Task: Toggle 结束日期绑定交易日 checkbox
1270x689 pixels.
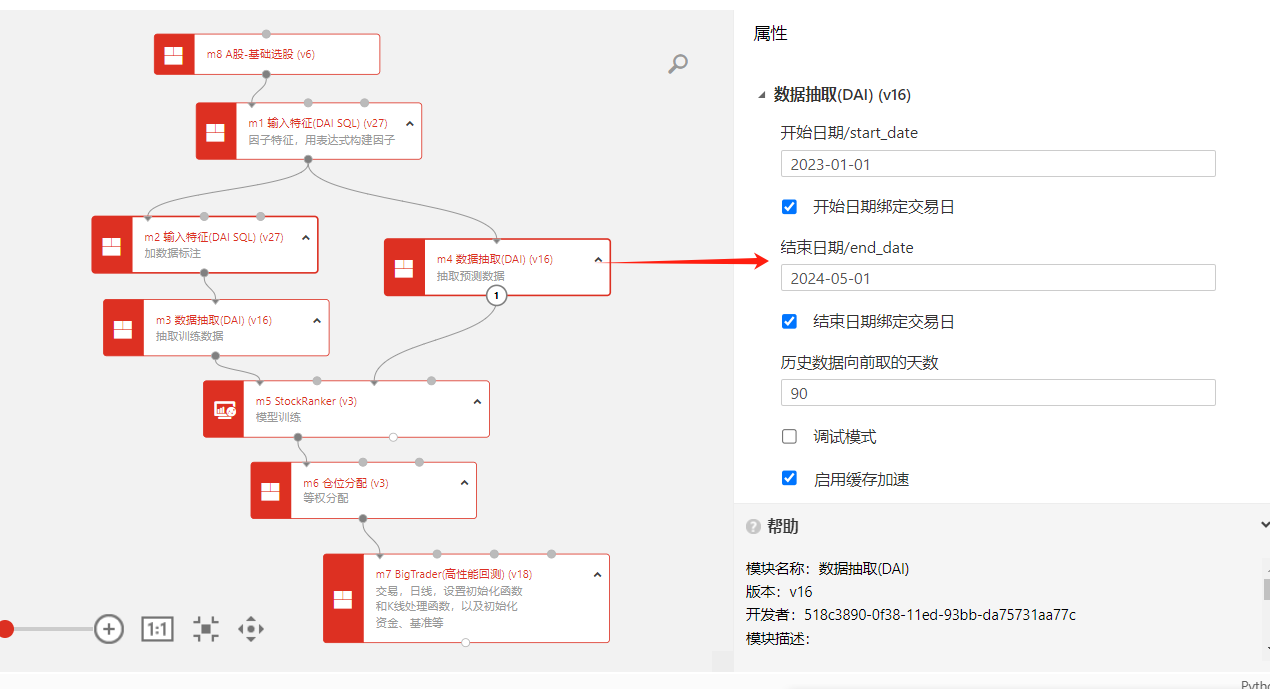Action: point(789,322)
